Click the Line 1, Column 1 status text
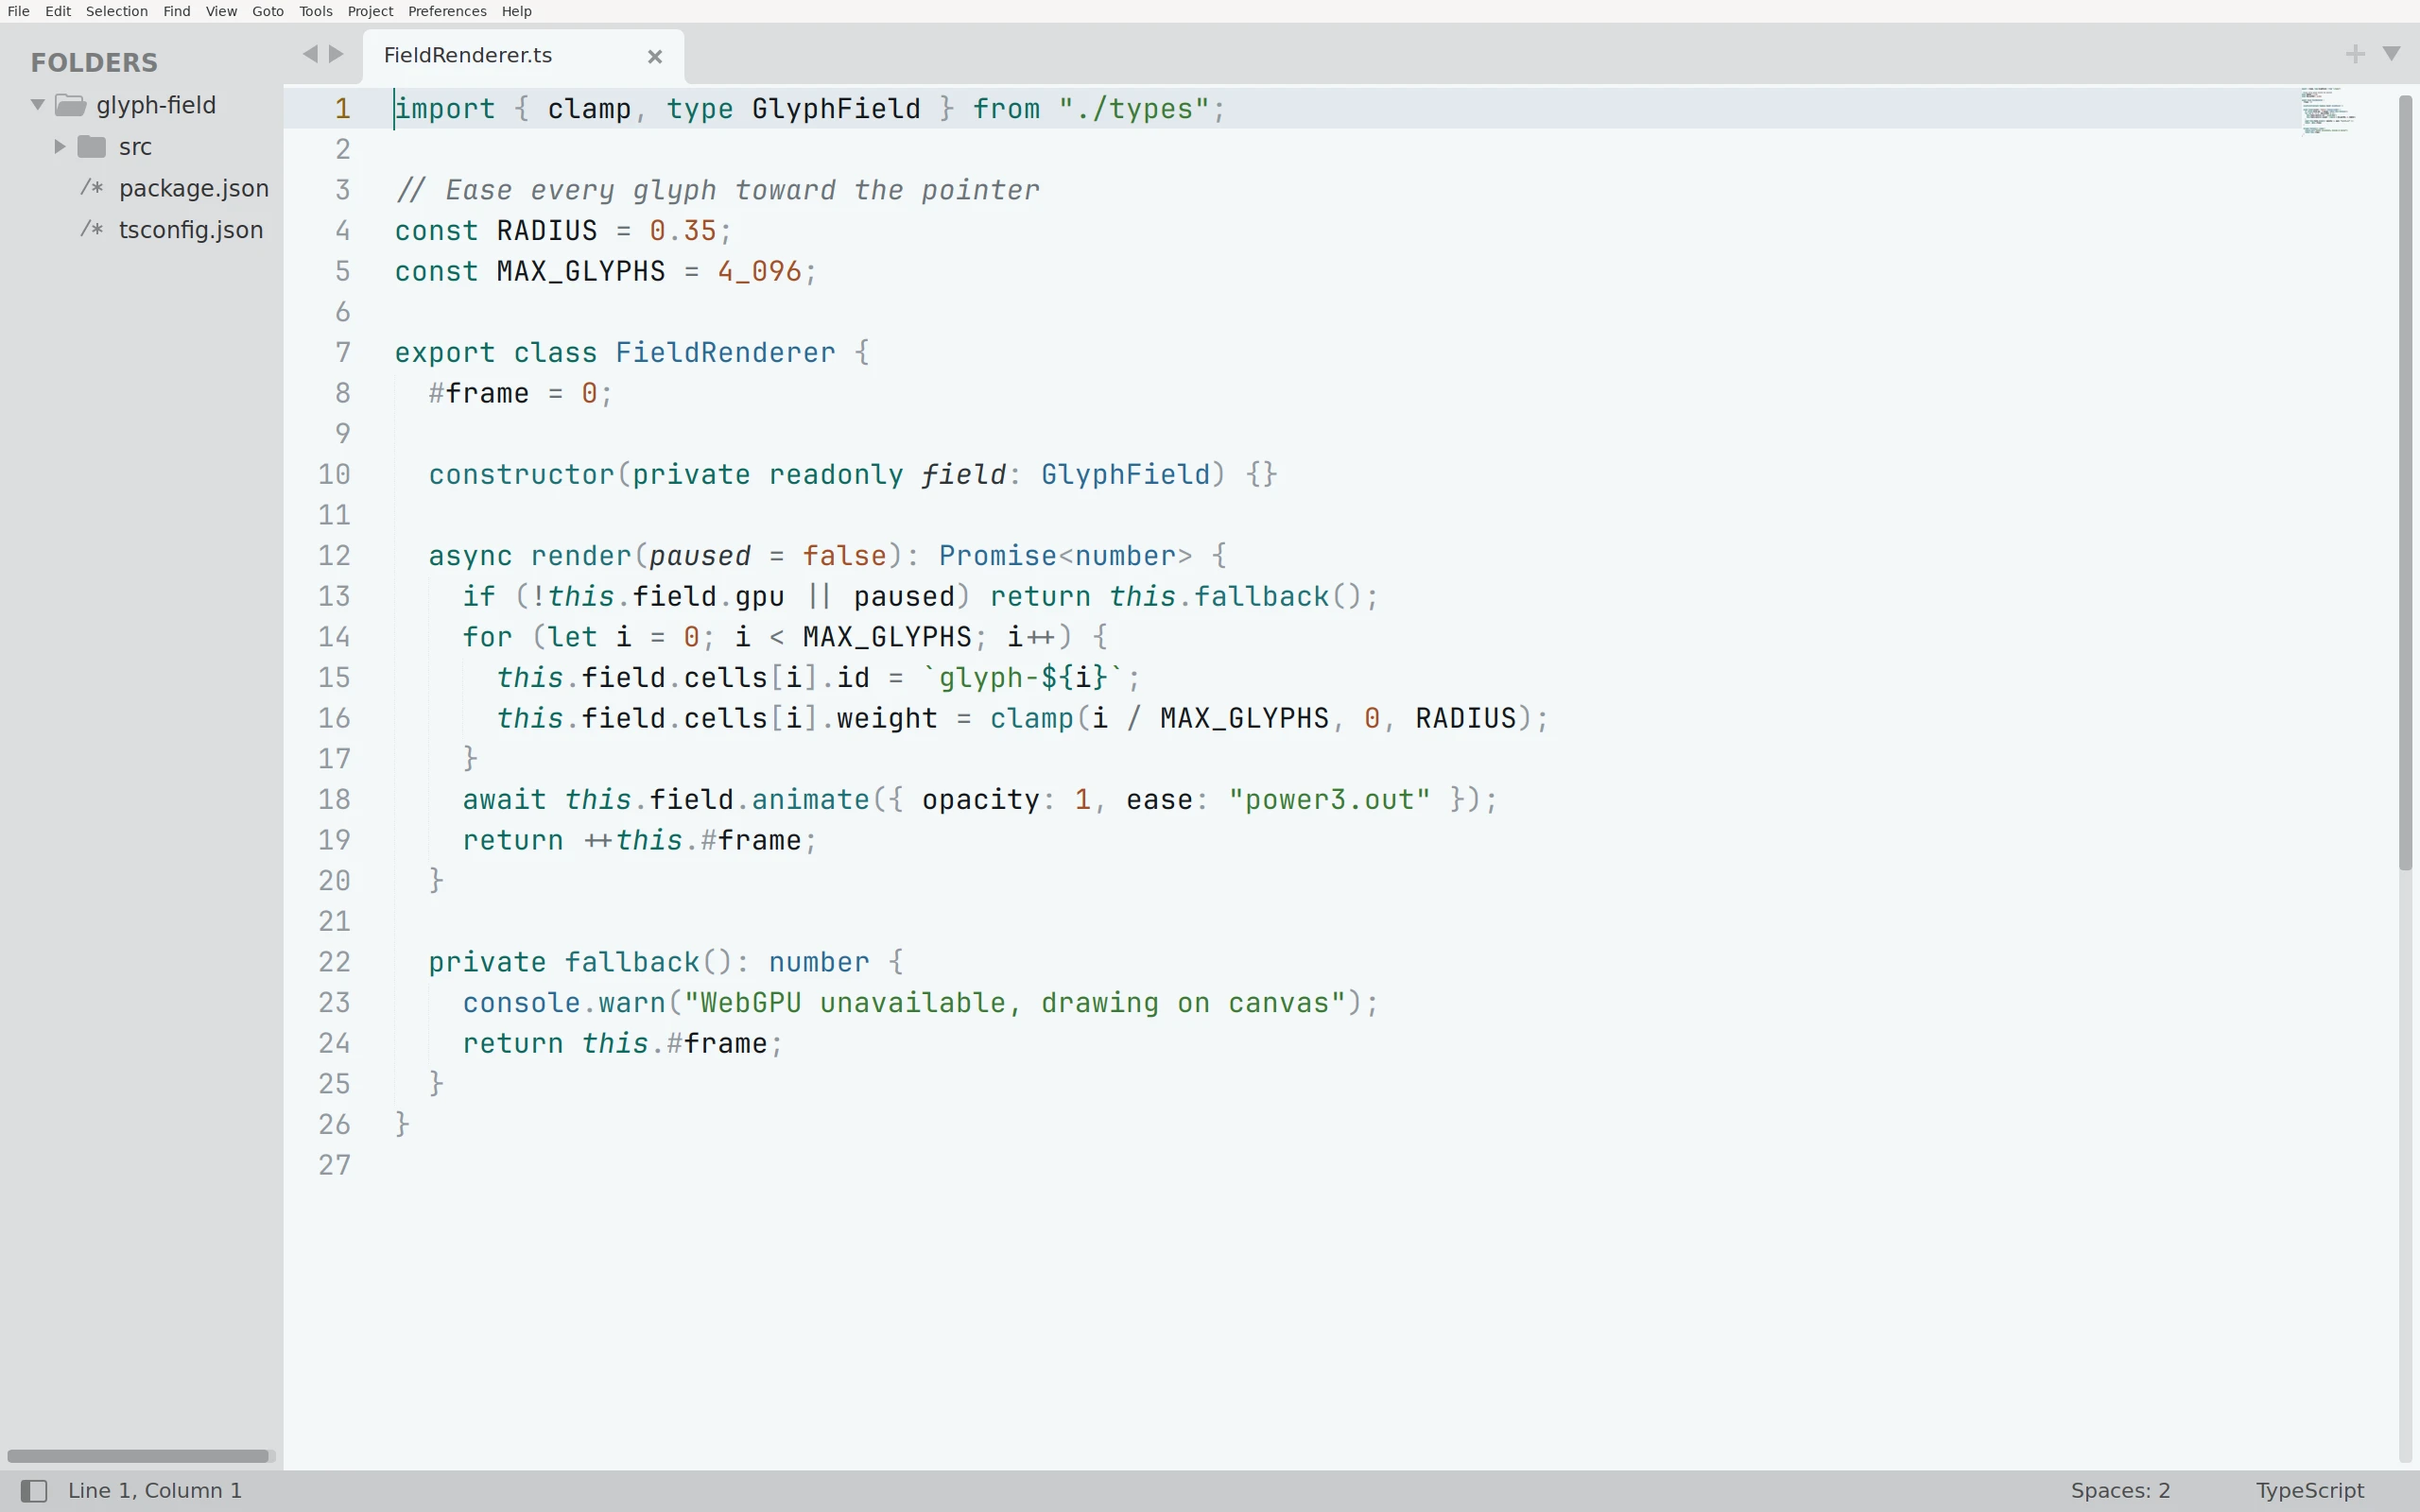This screenshot has height=1512, width=2420. [x=155, y=1491]
